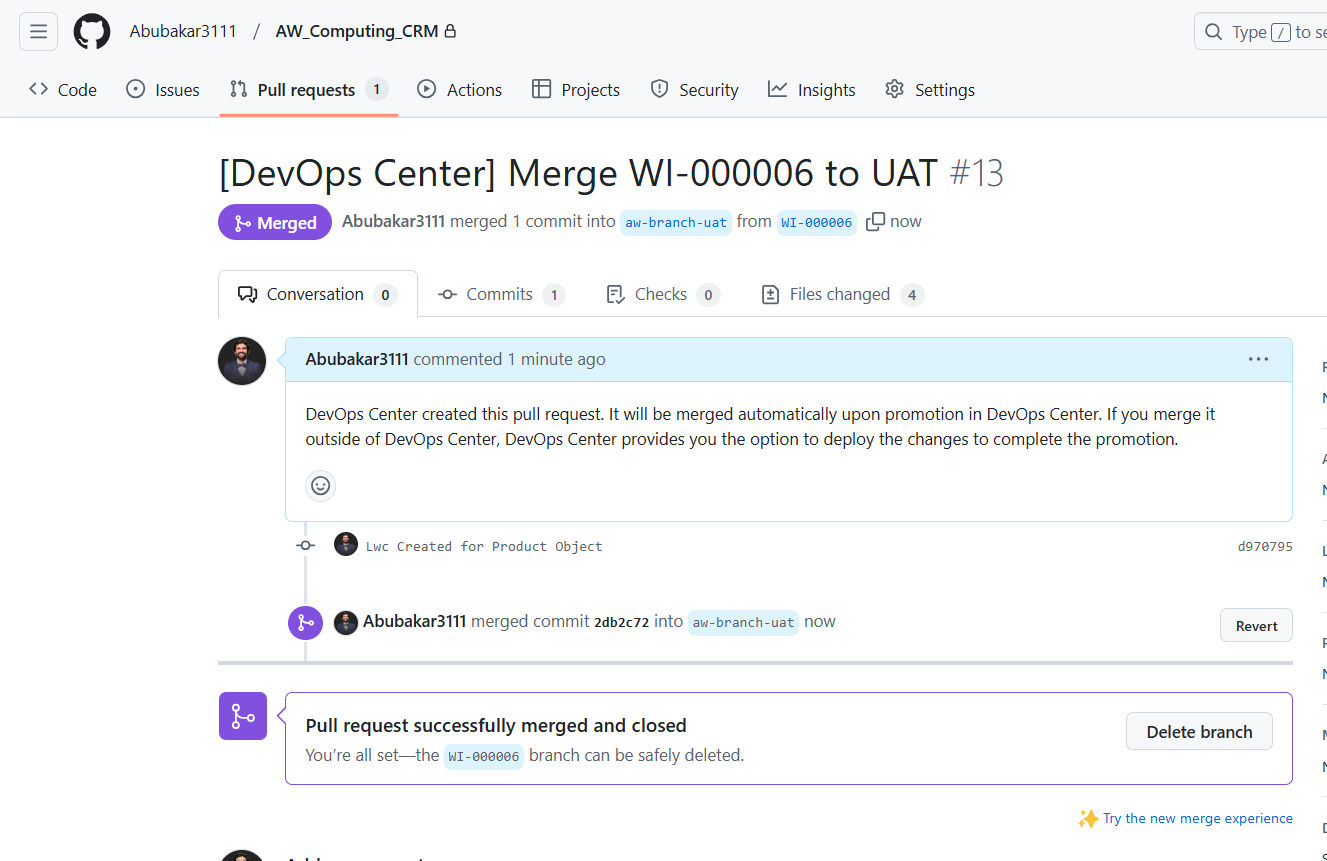Click the Commits tab commit icon
This screenshot has width=1327, height=861.
(x=448, y=294)
